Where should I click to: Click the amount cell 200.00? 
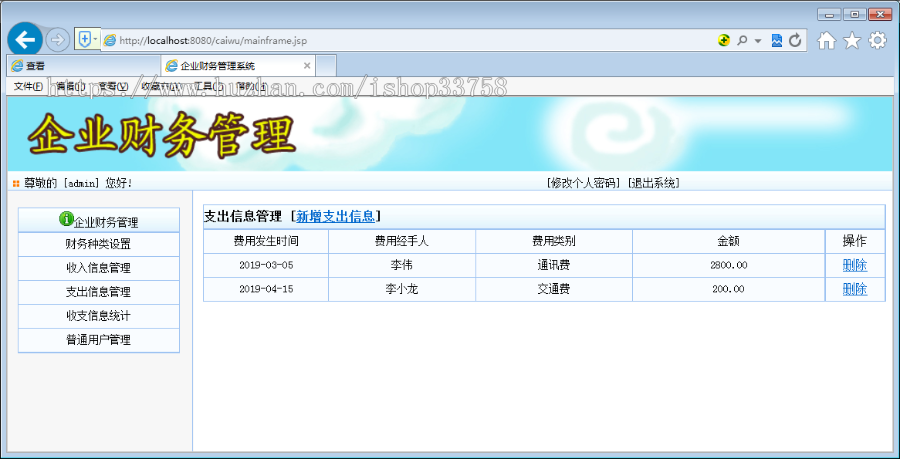[729, 290]
